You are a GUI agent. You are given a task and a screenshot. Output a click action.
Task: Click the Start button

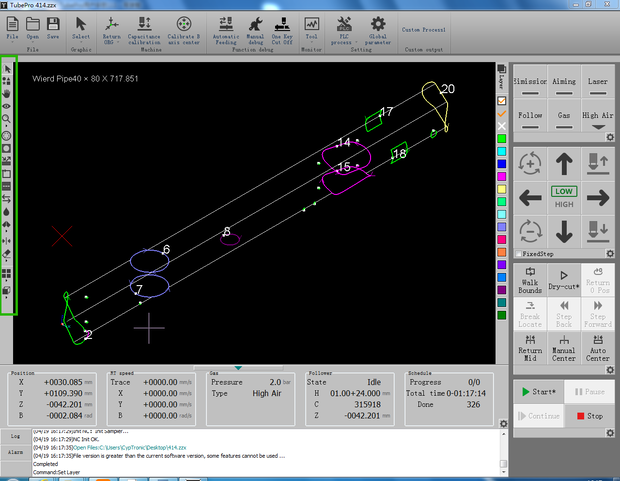point(538,392)
